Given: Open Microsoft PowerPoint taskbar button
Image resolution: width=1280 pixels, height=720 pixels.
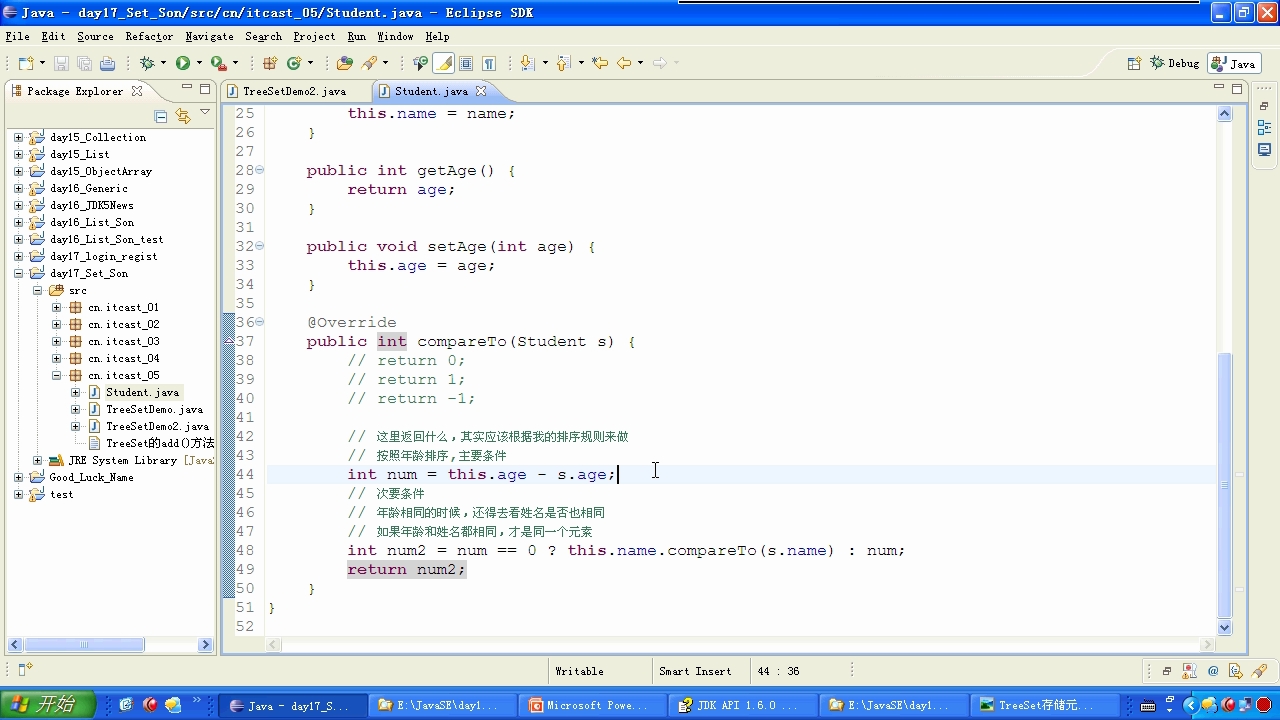Looking at the screenshot, I should click(x=591, y=705).
